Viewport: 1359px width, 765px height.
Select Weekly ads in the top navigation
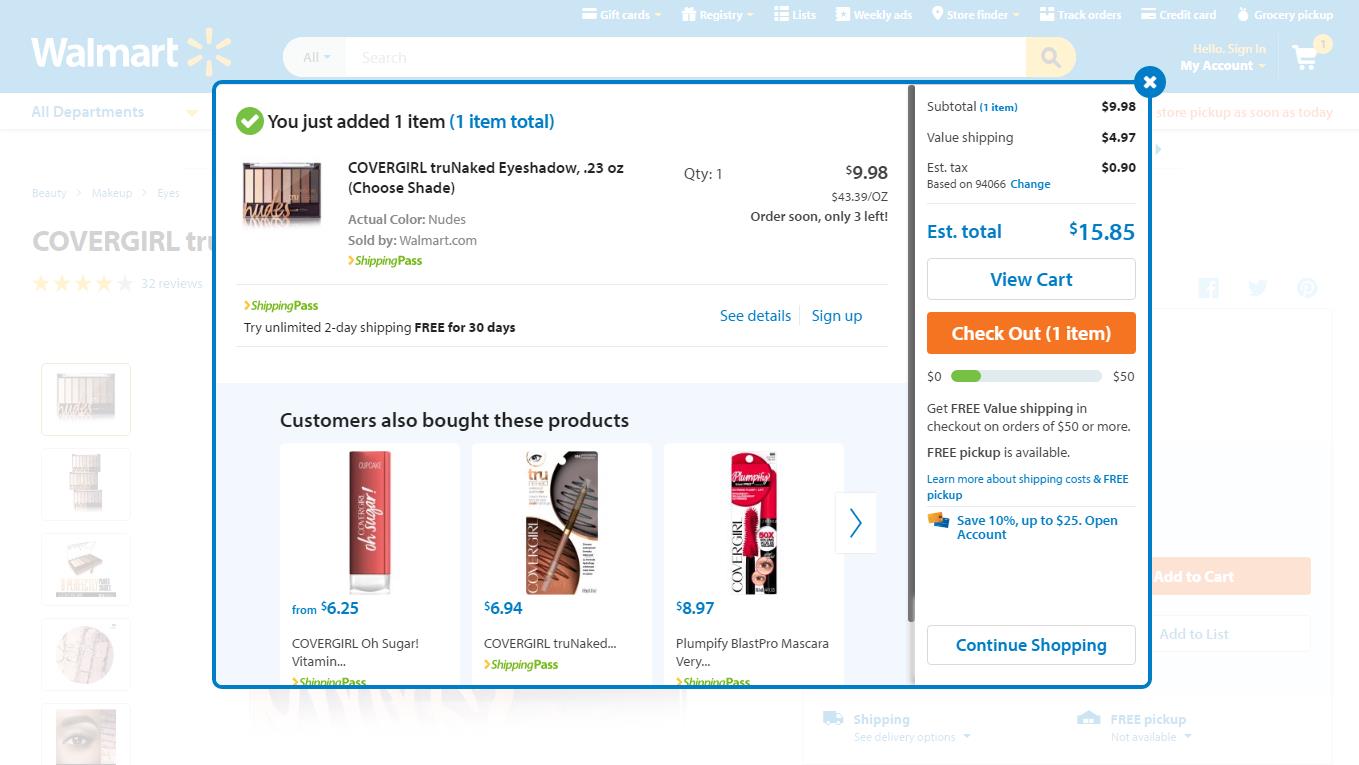tap(873, 14)
